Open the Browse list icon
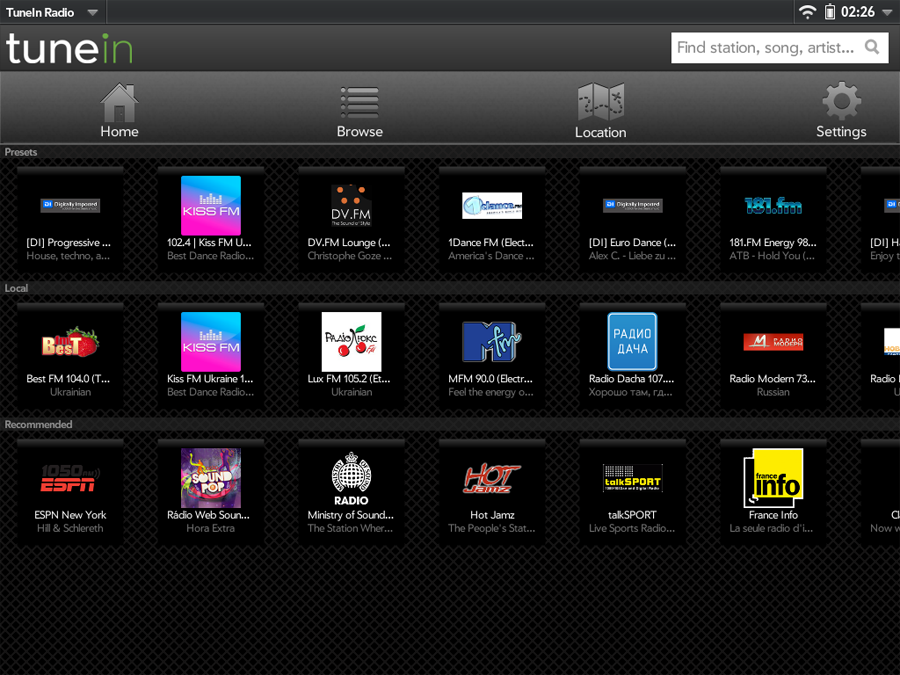900x675 pixels. pos(359,102)
